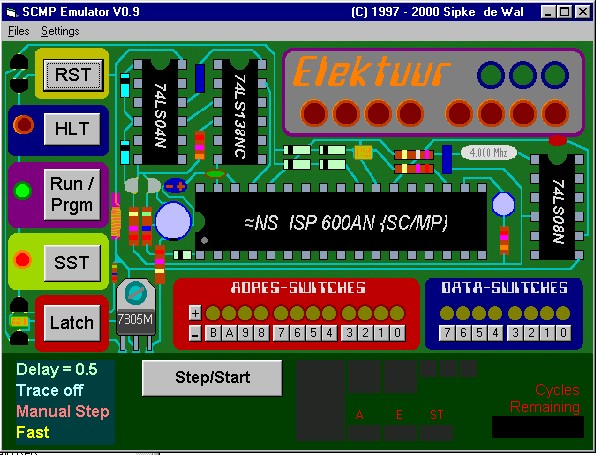The width and height of the screenshot is (596, 455).
Task: Click the 74LS08N chip graphic
Action: [557, 207]
